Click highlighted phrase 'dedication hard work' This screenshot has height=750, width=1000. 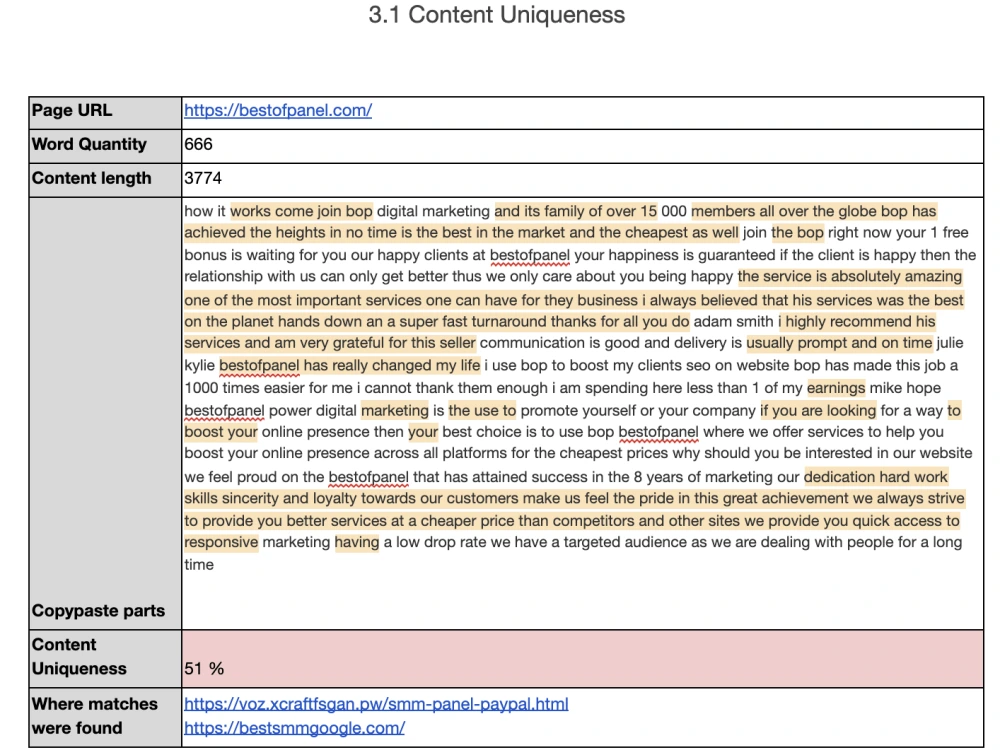coord(876,477)
